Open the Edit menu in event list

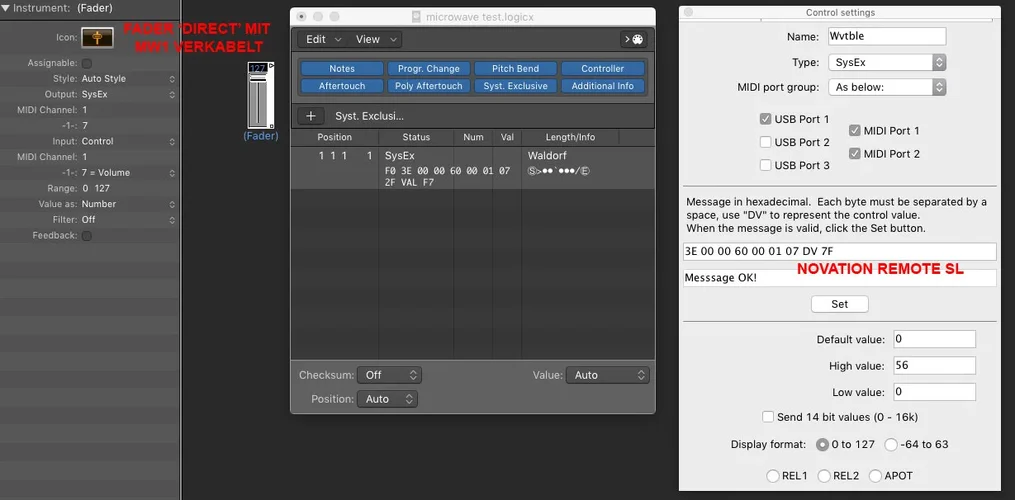coord(324,40)
